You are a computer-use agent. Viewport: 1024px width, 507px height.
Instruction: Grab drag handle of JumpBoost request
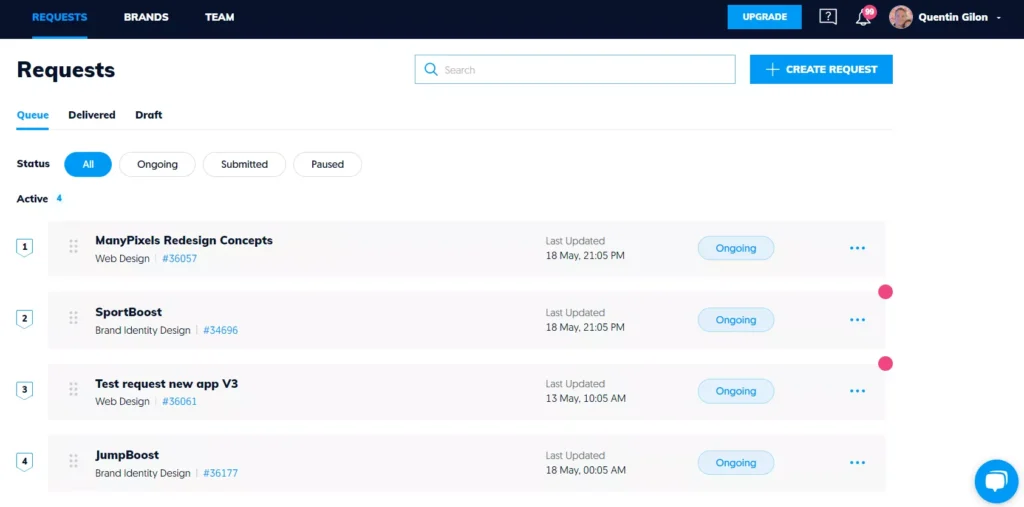coord(73,461)
